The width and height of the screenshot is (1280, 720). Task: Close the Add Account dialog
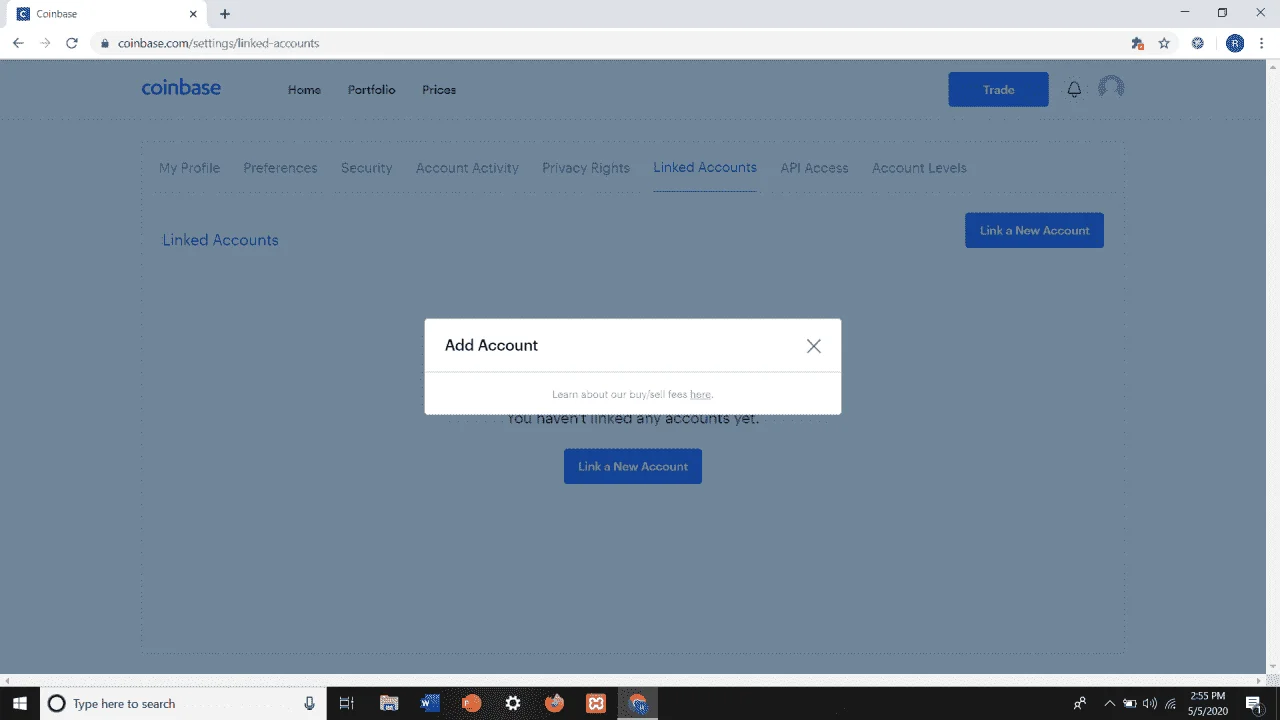pyautogui.click(x=814, y=346)
